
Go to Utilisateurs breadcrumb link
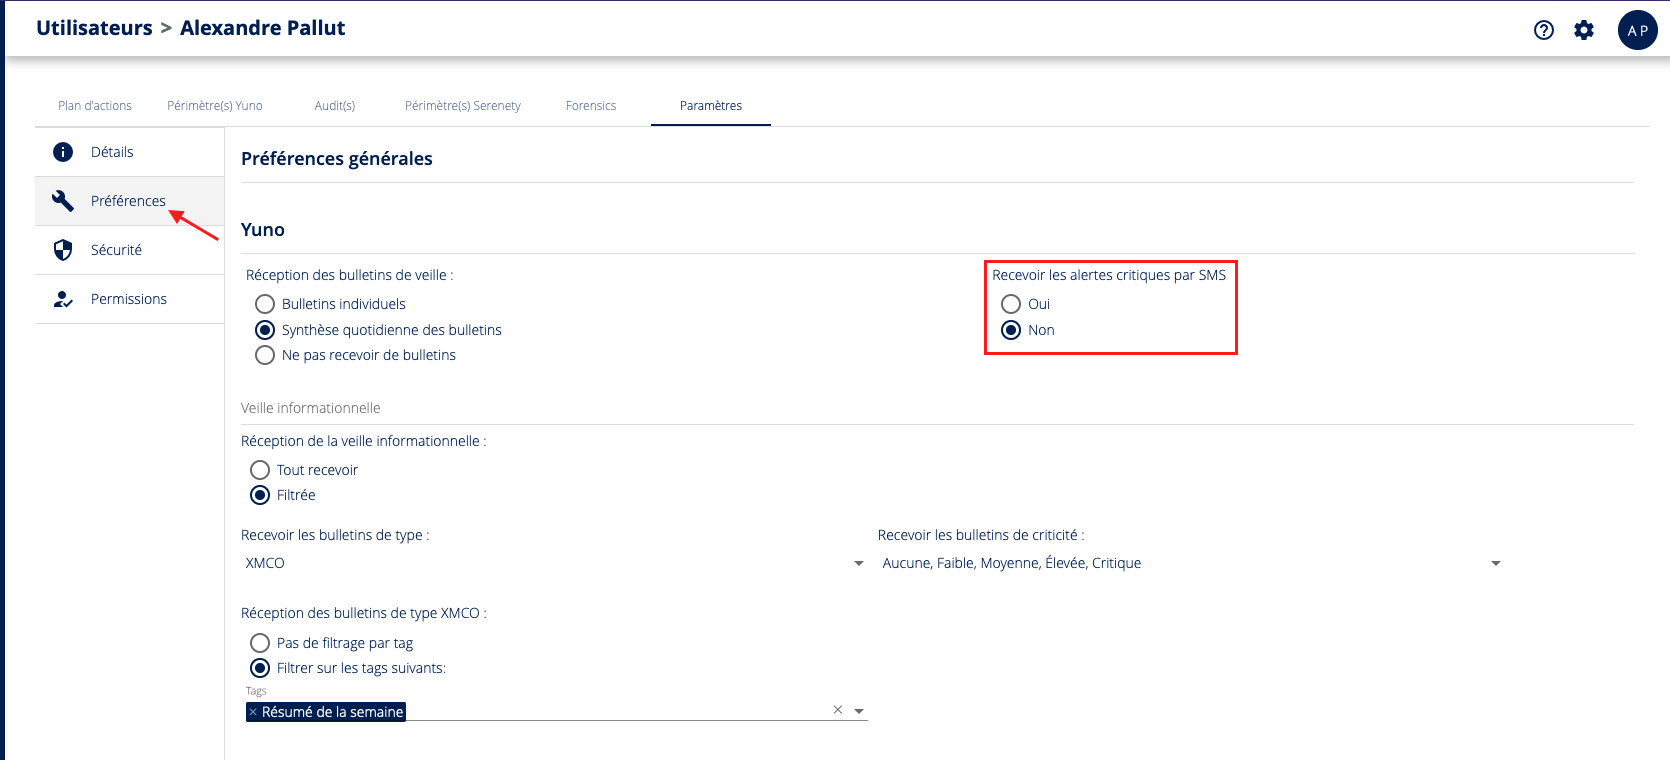pyautogui.click(x=94, y=28)
